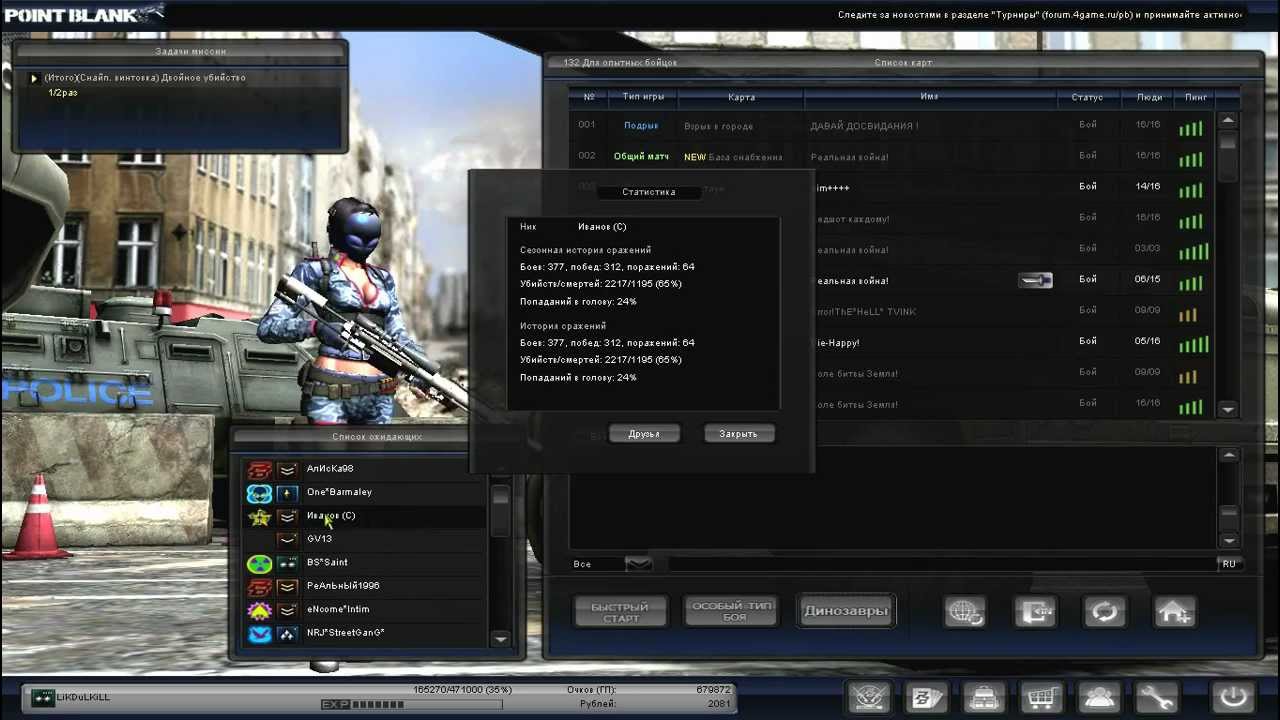This screenshot has width=1280, height=720.
Task: Sort rooms by Имя column header
Action: tap(929, 97)
